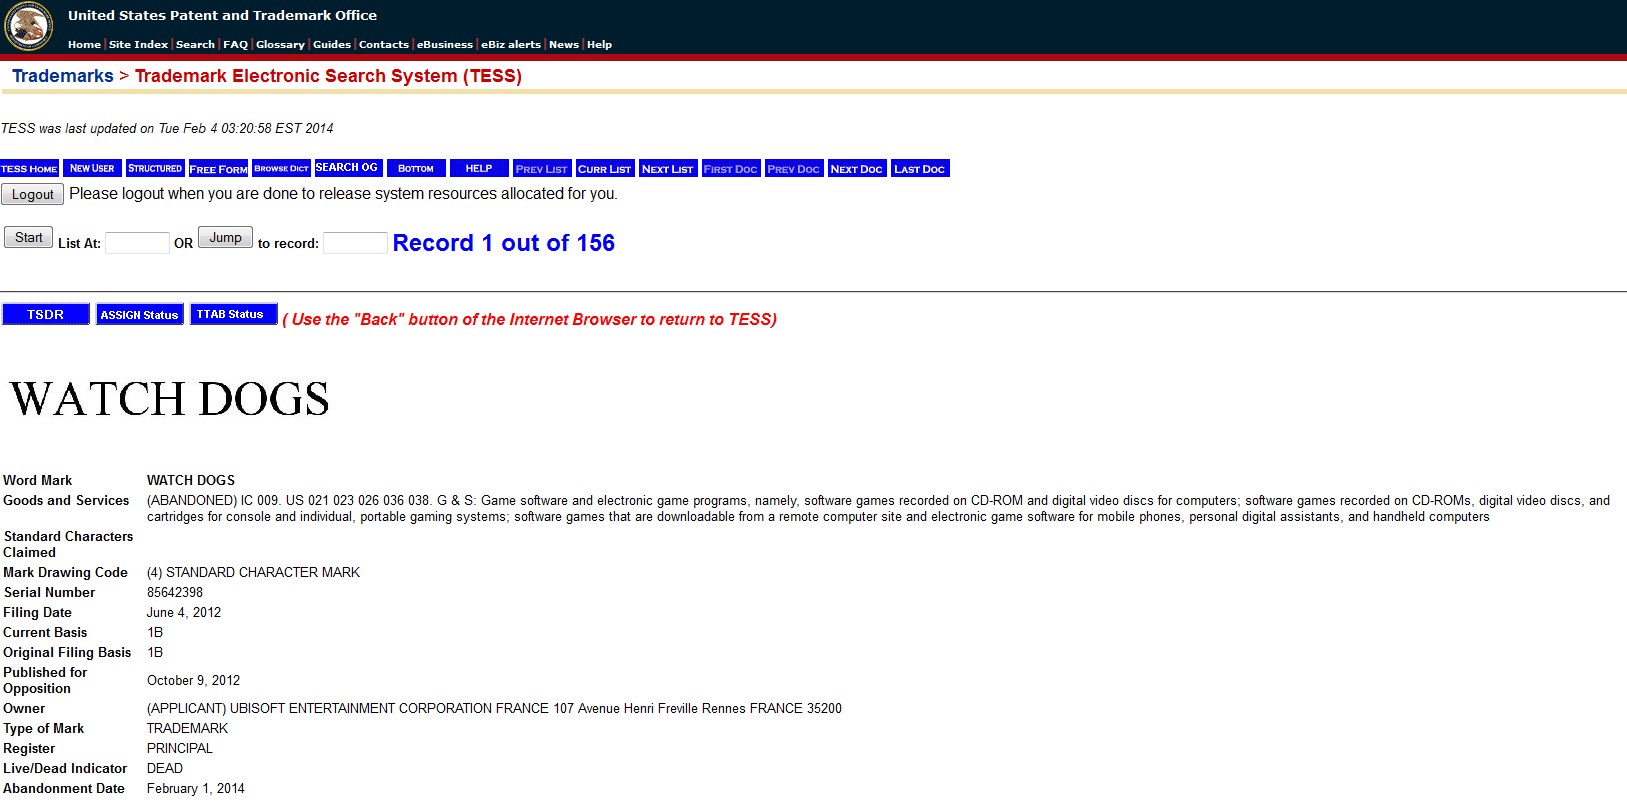This screenshot has height=803, width=1627.
Task: Click the Next List button
Action: (x=668, y=168)
